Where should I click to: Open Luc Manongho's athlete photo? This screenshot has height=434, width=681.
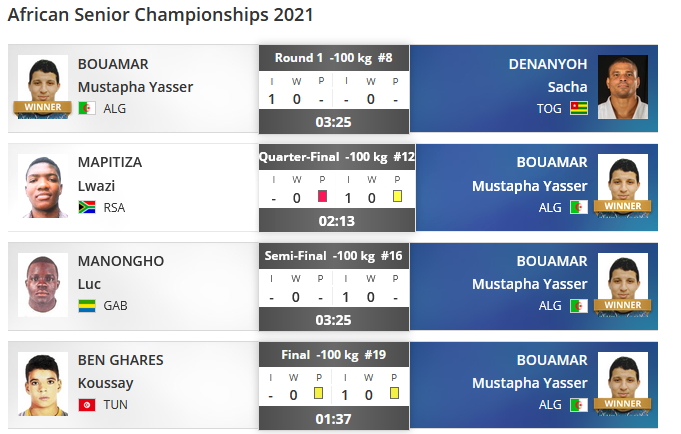43,284
